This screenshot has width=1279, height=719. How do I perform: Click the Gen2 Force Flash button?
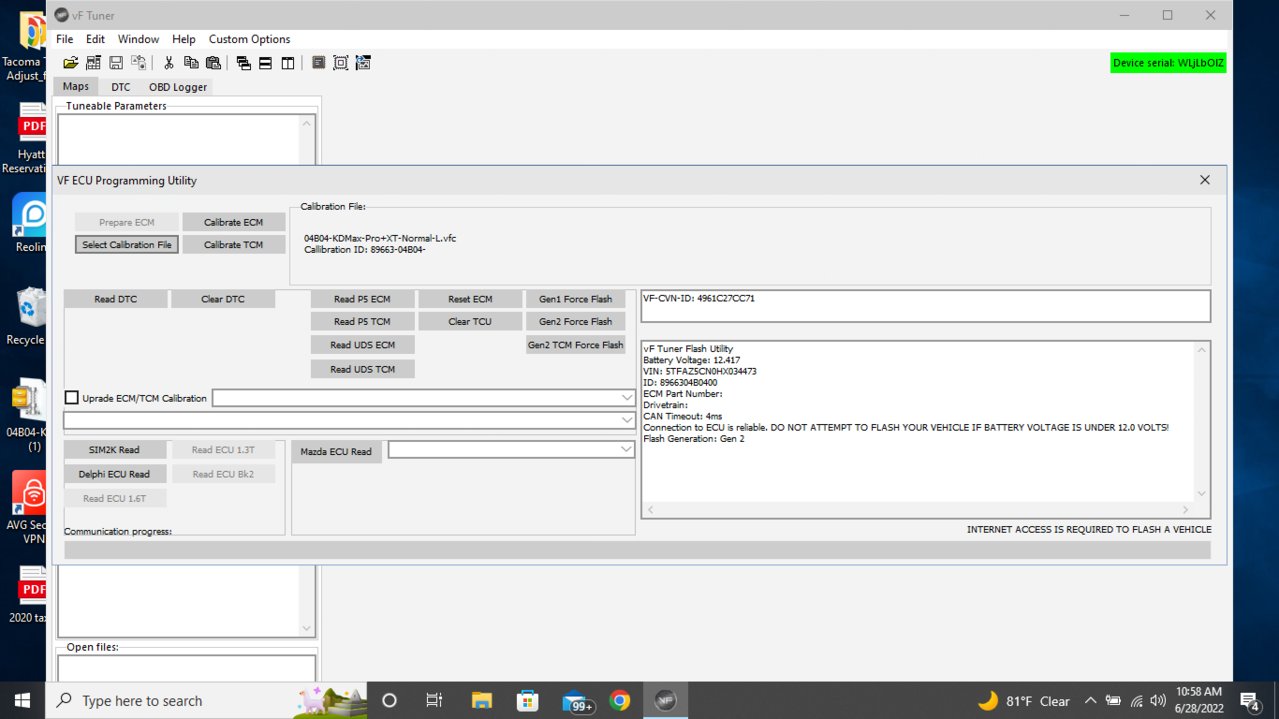pyautogui.click(x=576, y=322)
